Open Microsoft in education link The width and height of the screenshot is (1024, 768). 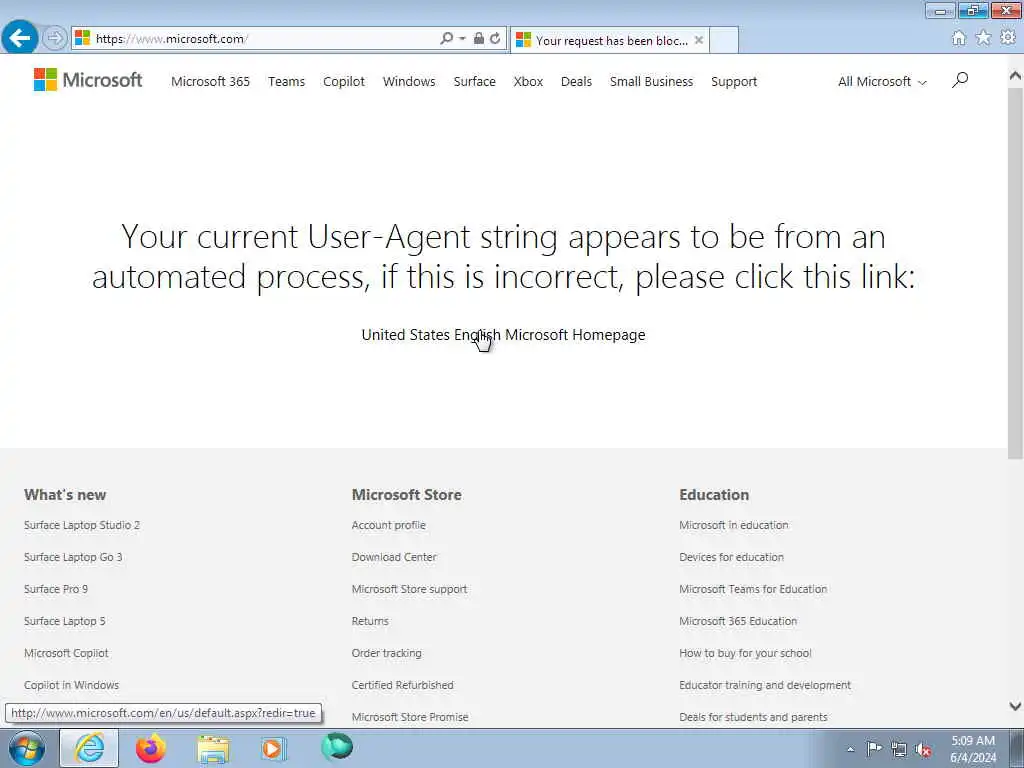733,525
